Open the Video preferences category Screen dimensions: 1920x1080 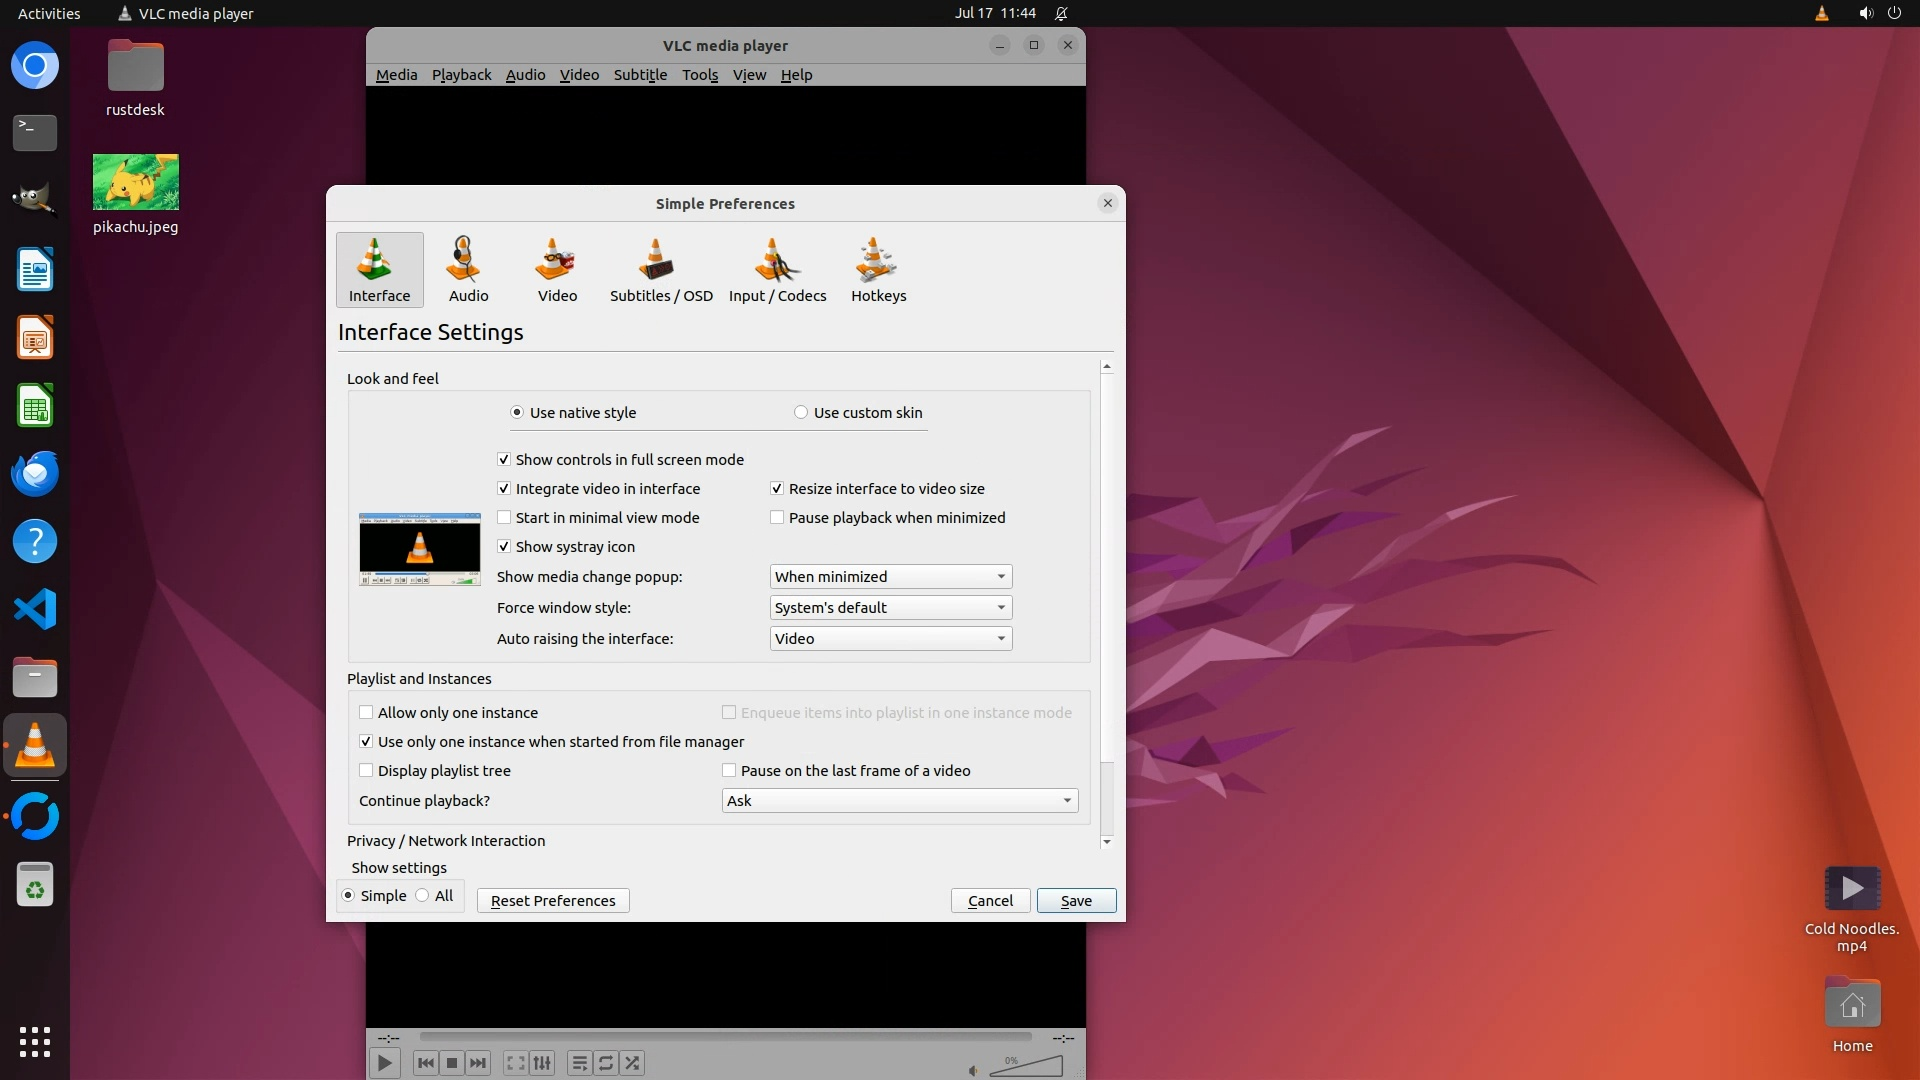tap(557, 270)
